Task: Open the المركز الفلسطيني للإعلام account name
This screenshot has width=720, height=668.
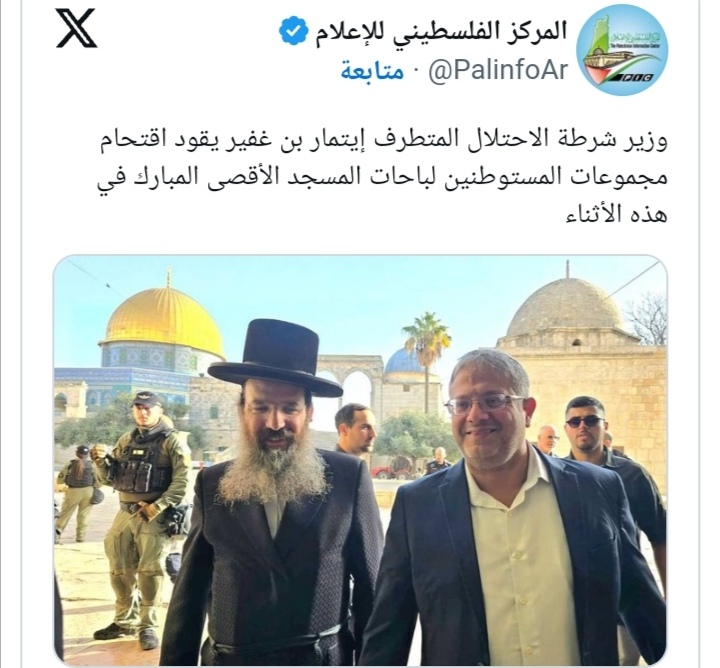Action: coord(441,31)
